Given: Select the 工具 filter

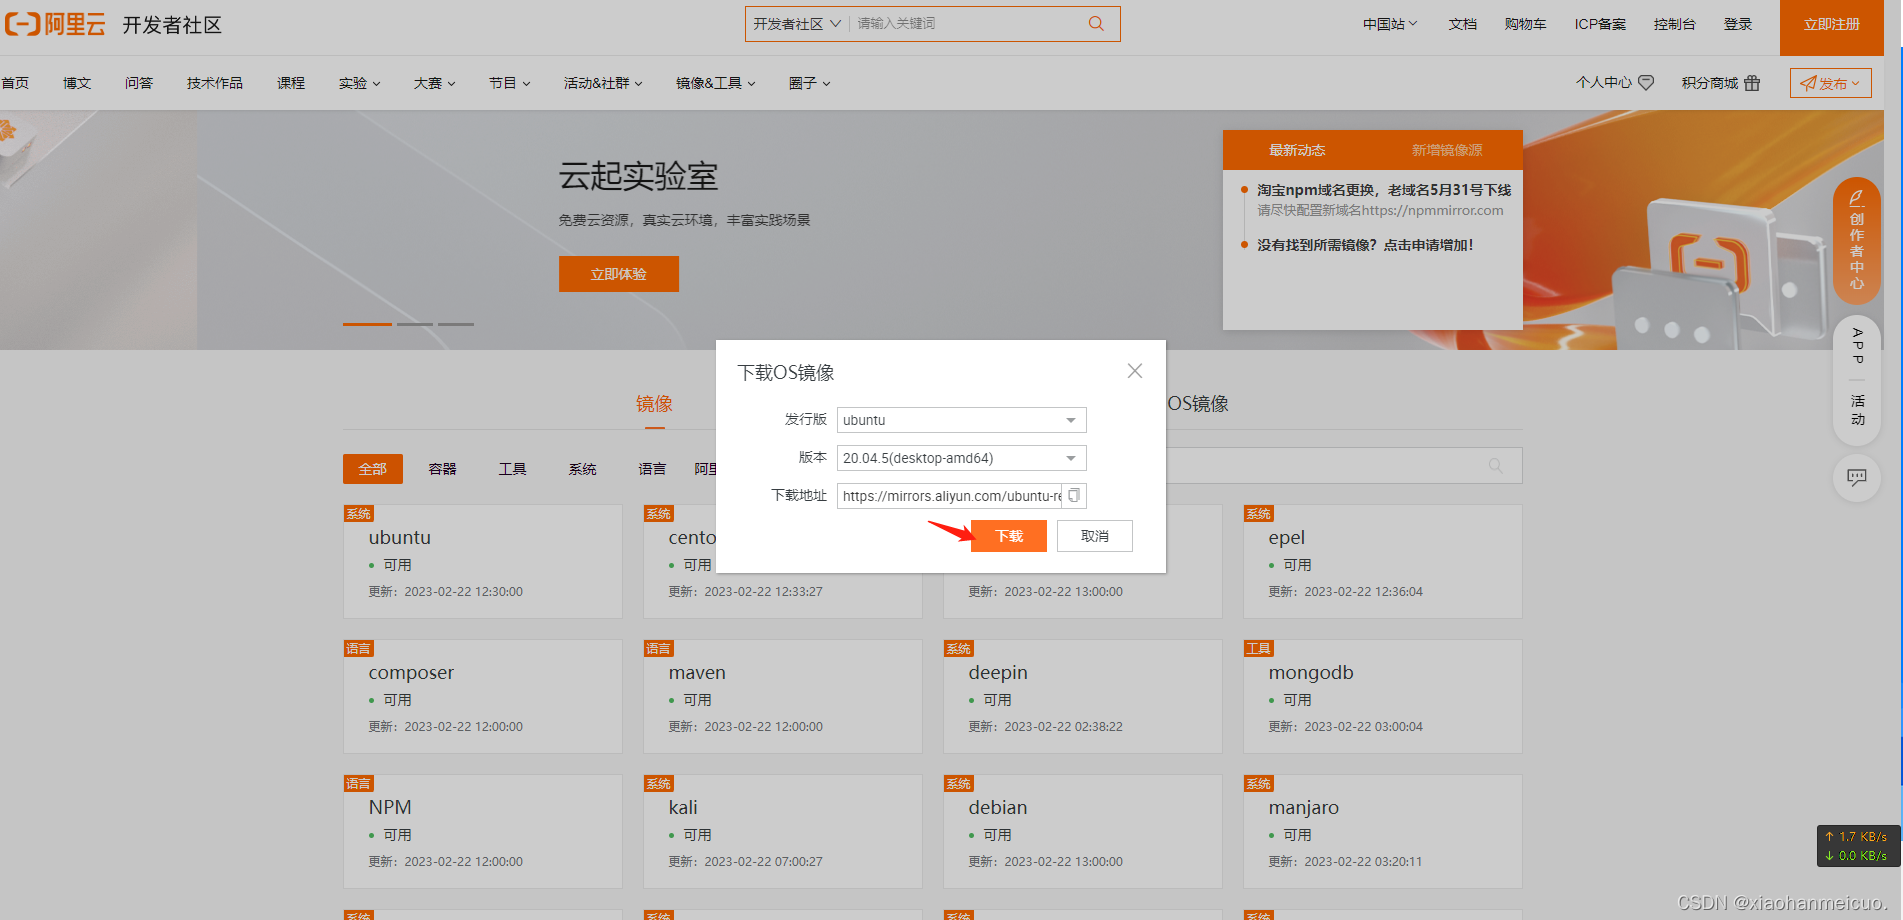Looking at the screenshot, I should click(513, 469).
